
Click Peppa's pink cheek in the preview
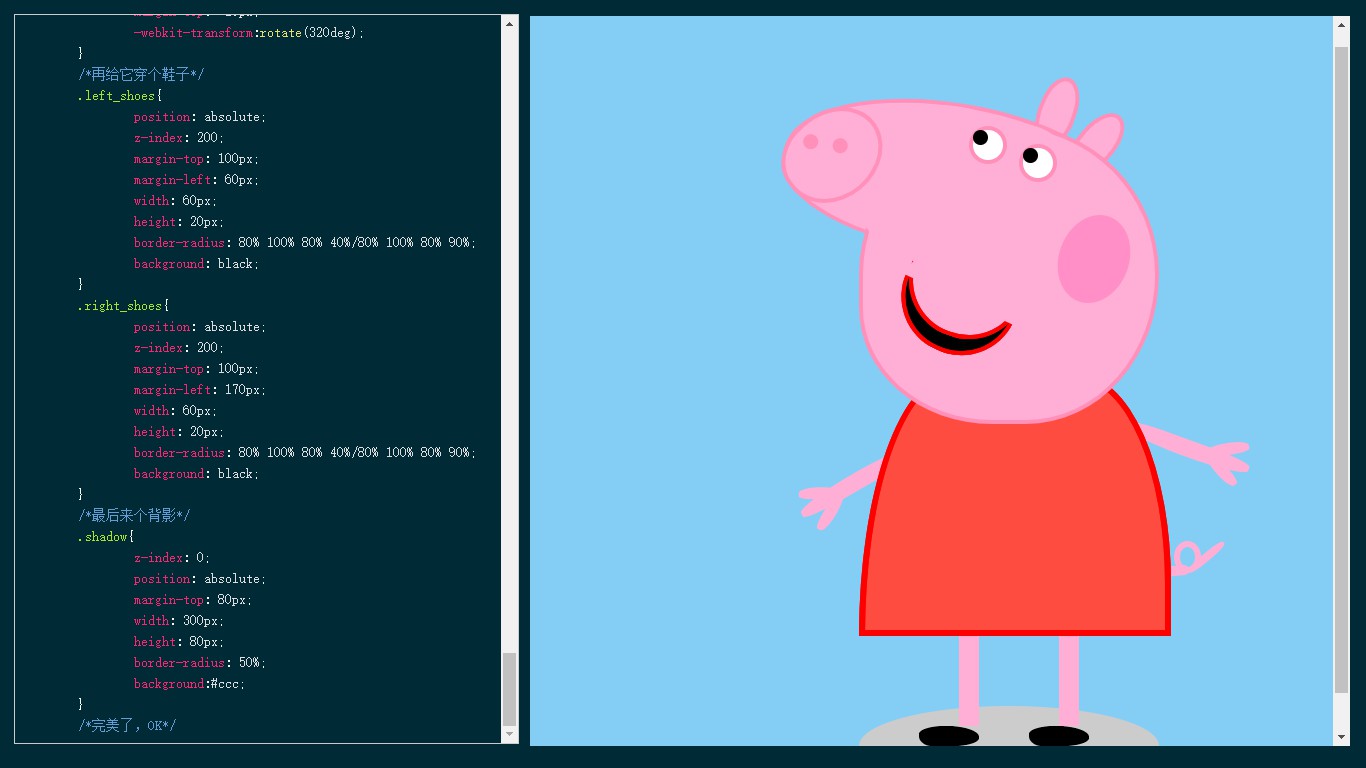[1094, 259]
